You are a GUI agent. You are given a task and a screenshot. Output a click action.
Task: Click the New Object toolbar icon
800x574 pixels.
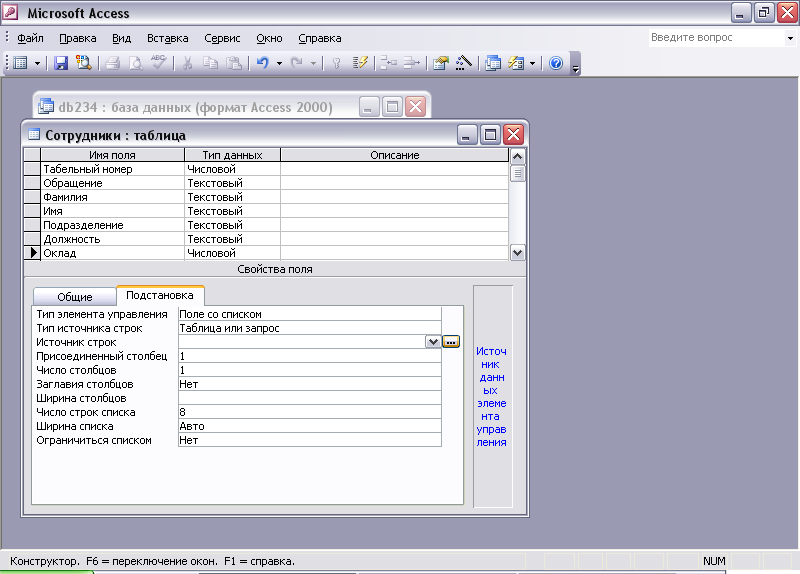pyautogui.click(x=516, y=63)
